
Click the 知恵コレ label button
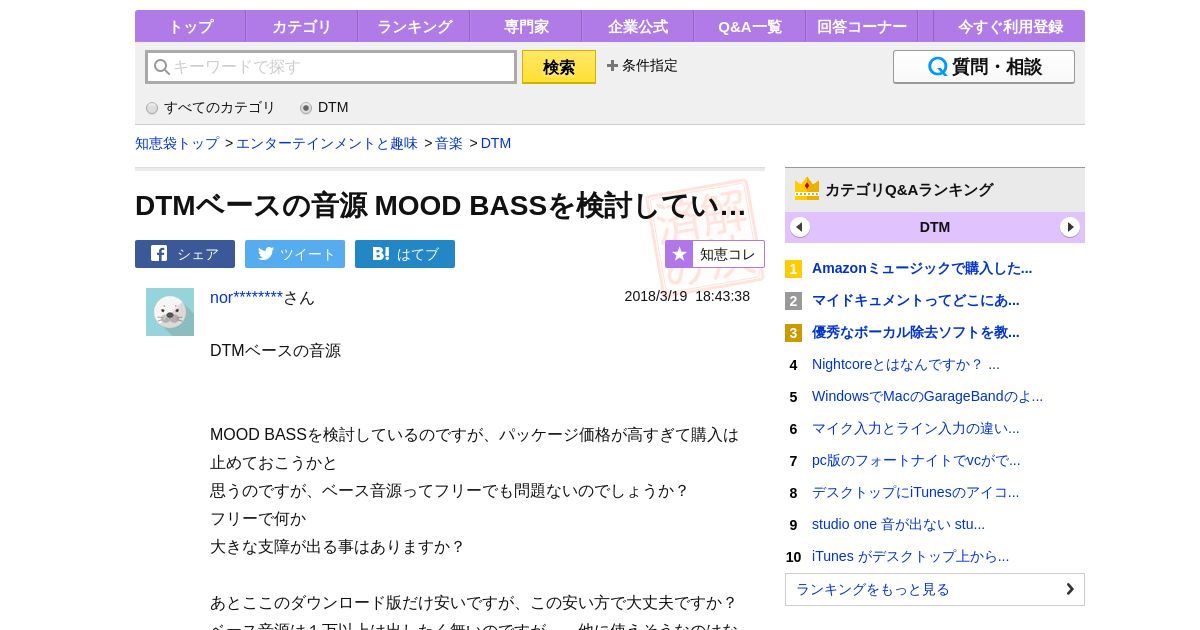[728, 254]
